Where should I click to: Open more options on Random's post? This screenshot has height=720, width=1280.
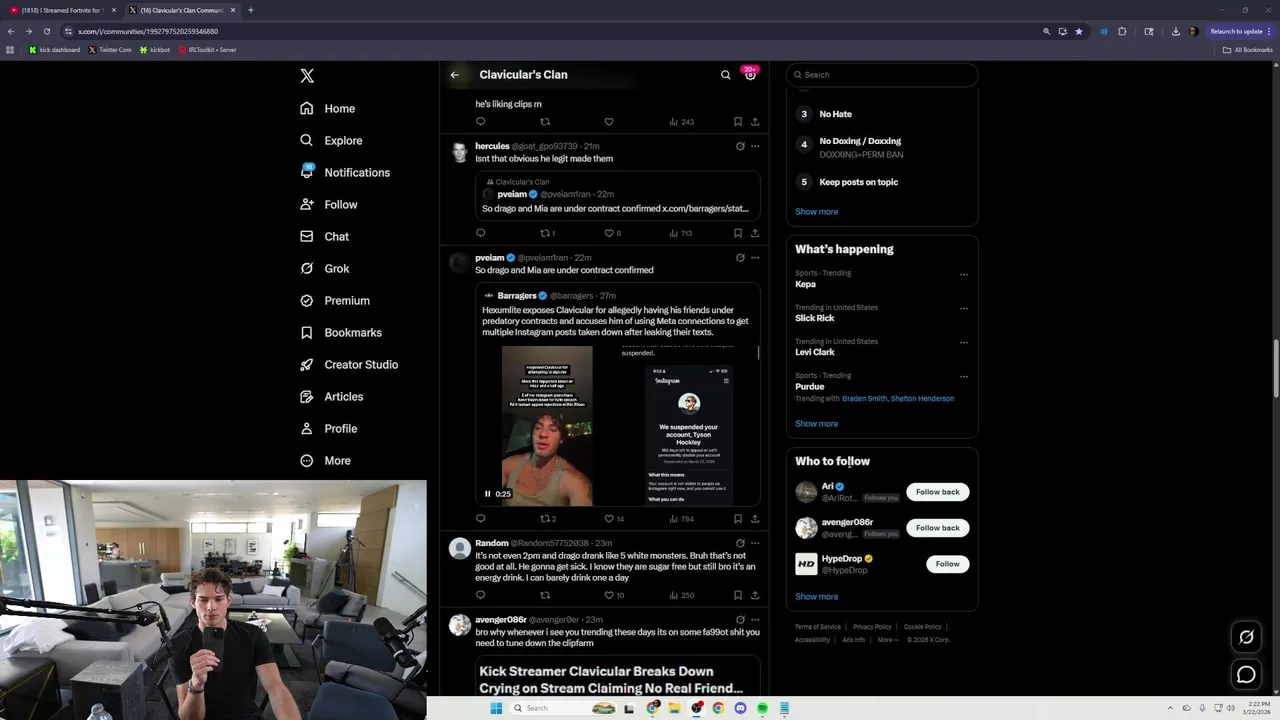pyautogui.click(x=755, y=543)
